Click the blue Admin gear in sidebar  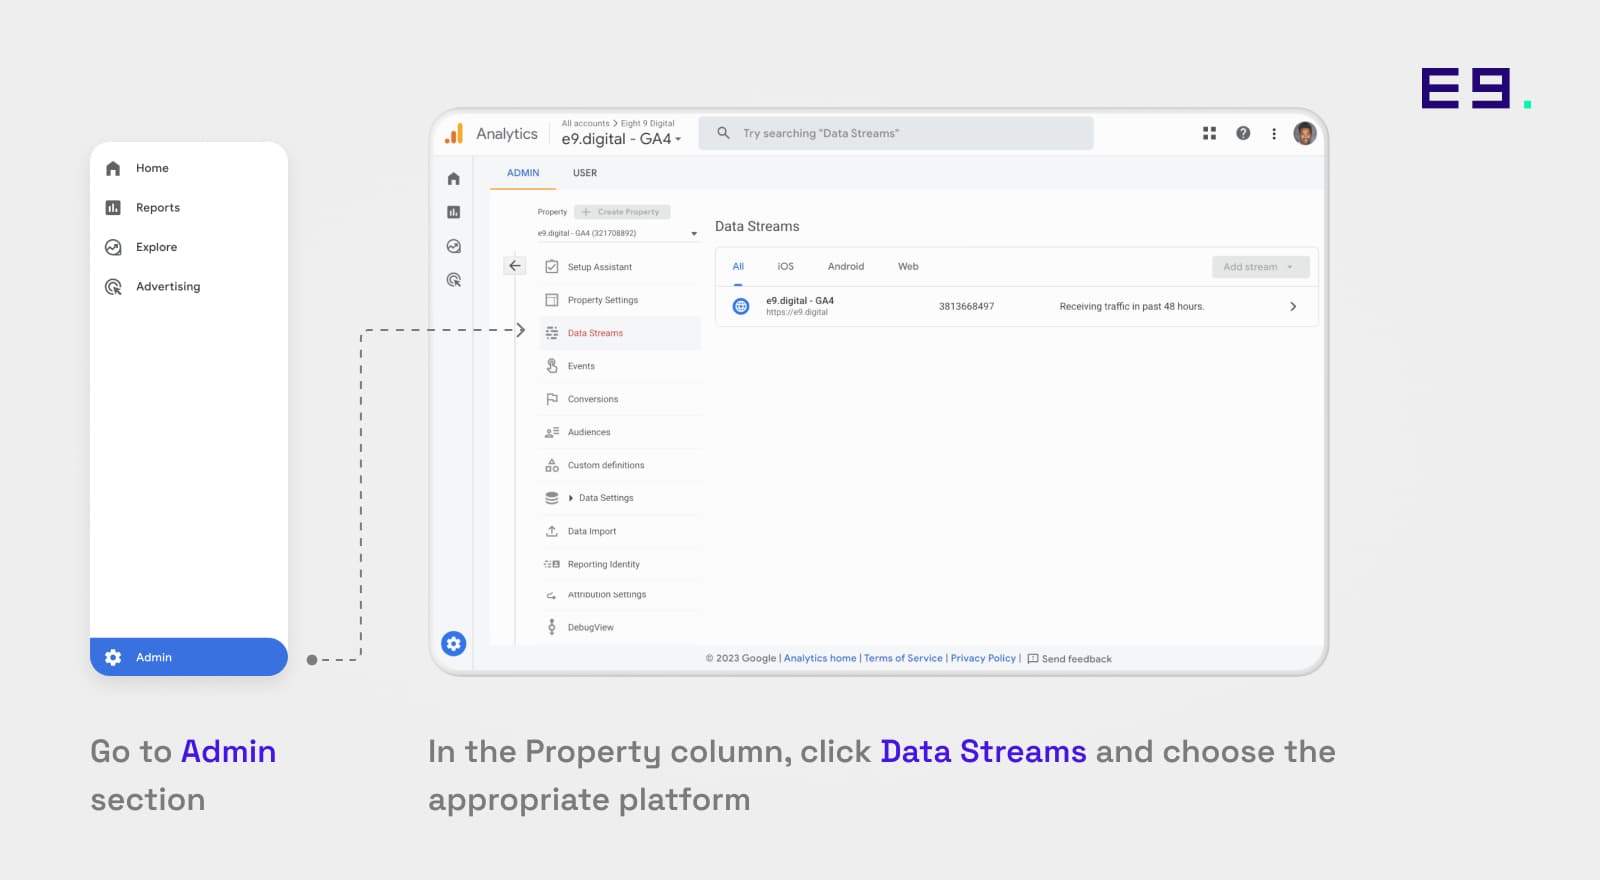click(454, 644)
